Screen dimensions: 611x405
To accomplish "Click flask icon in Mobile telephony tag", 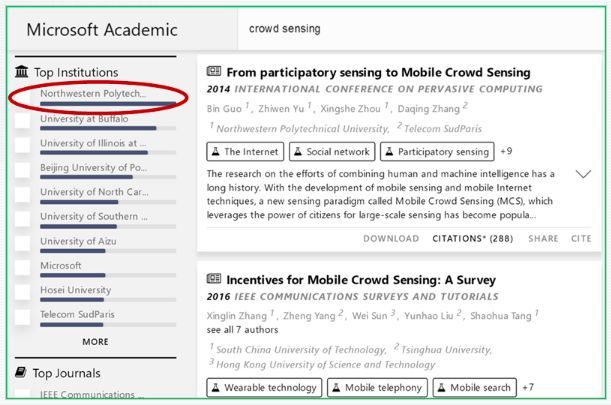I will (336, 387).
